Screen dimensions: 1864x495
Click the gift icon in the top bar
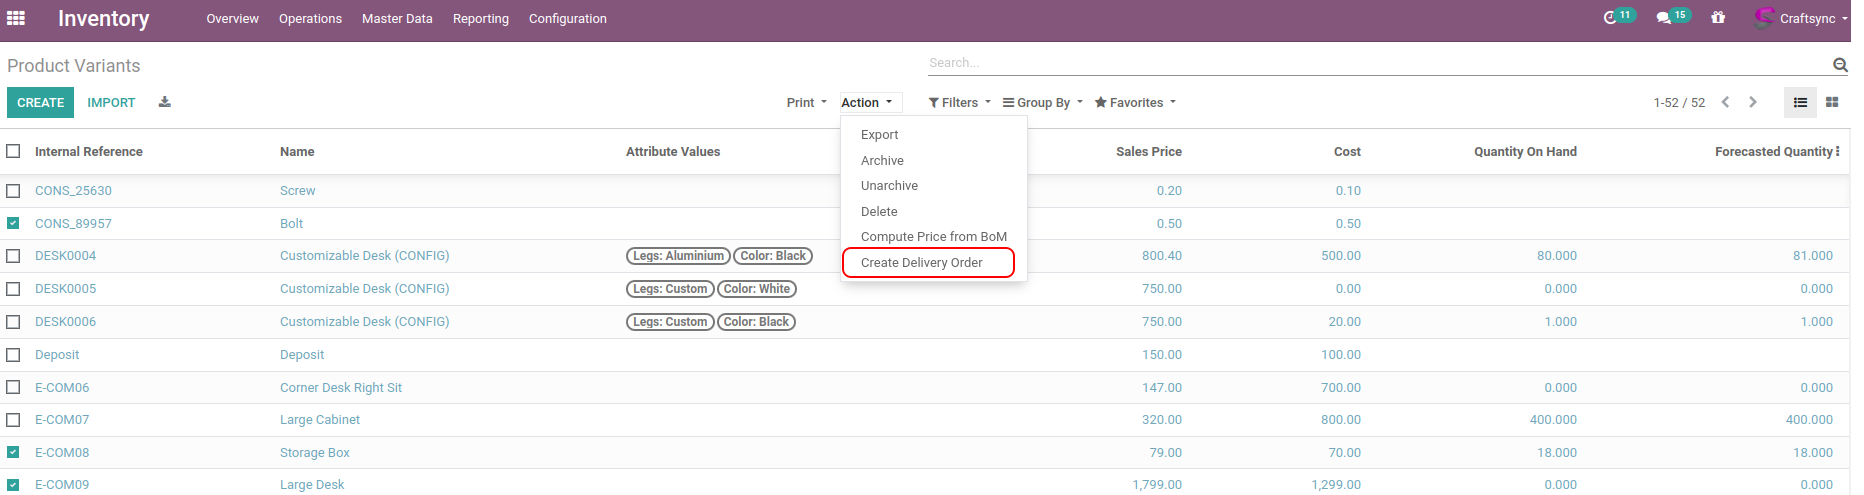(1718, 18)
